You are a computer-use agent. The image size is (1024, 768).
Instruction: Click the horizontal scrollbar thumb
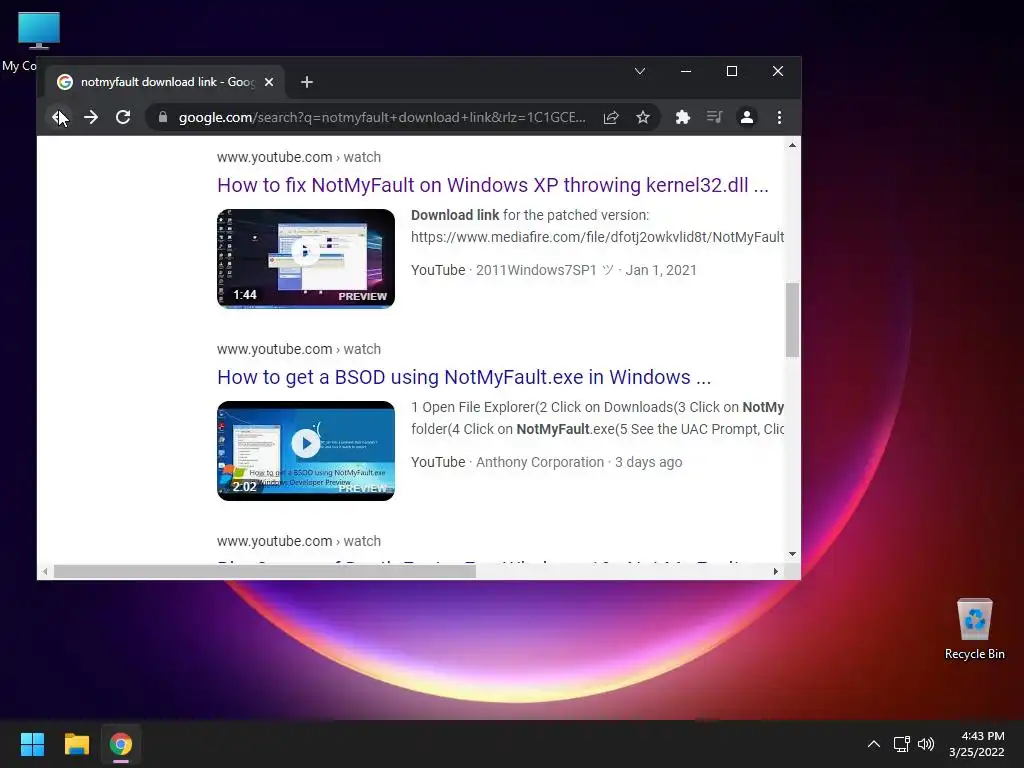tap(264, 571)
